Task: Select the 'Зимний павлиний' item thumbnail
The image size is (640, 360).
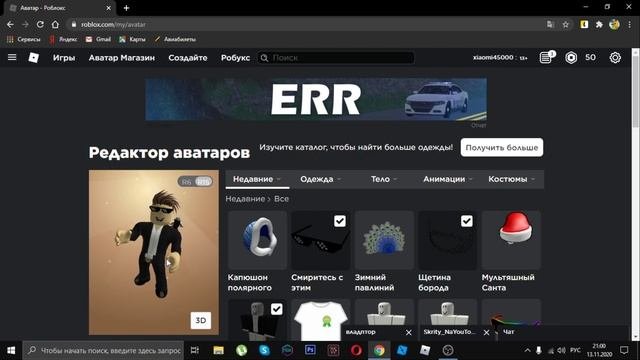Action: click(x=384, y=240)
